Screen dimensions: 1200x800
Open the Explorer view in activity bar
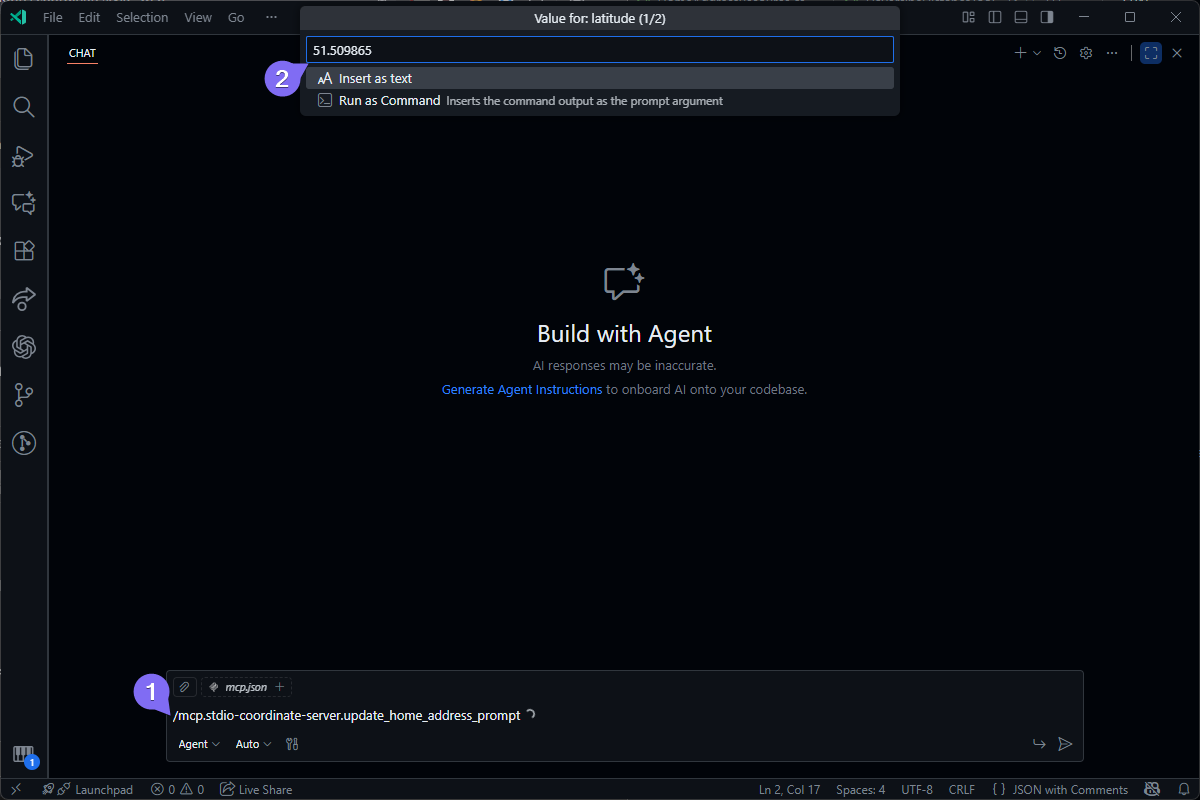(x=24, y=59)
